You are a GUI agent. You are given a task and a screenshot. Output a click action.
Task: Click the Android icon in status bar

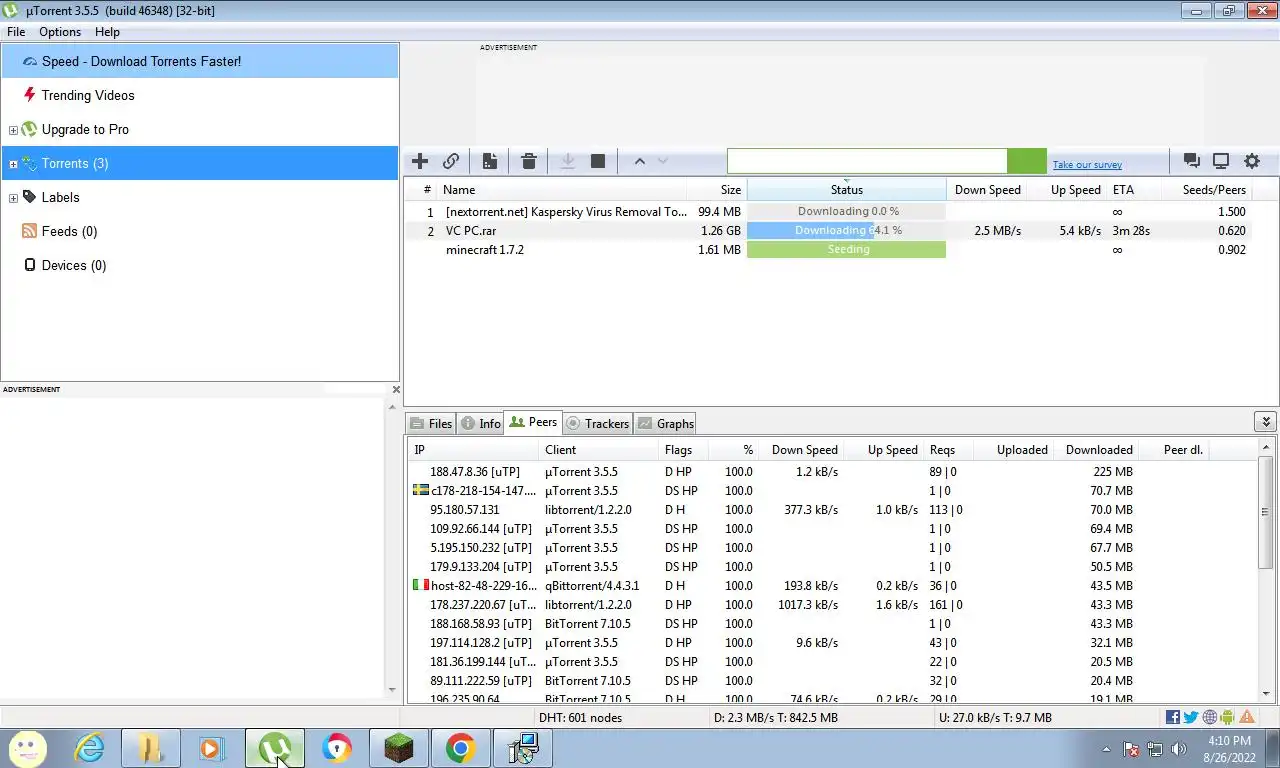[x=1228, y=717]
